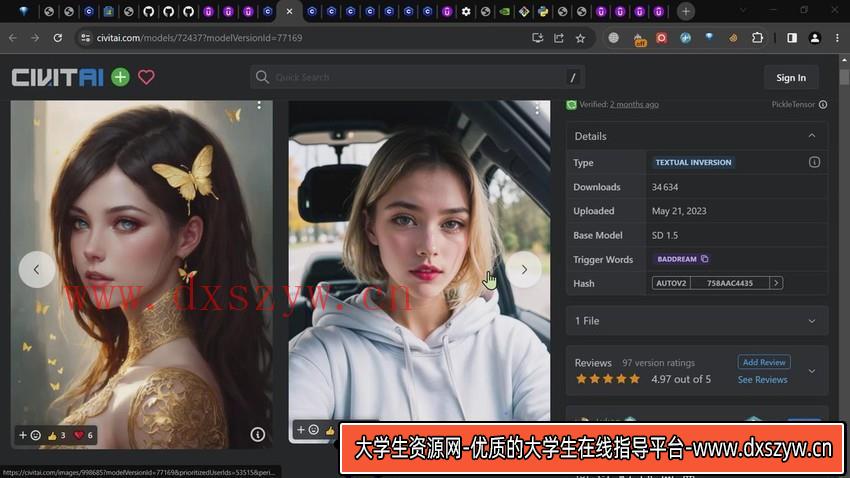Add reaction to the car selfie image

coord(307,430)
